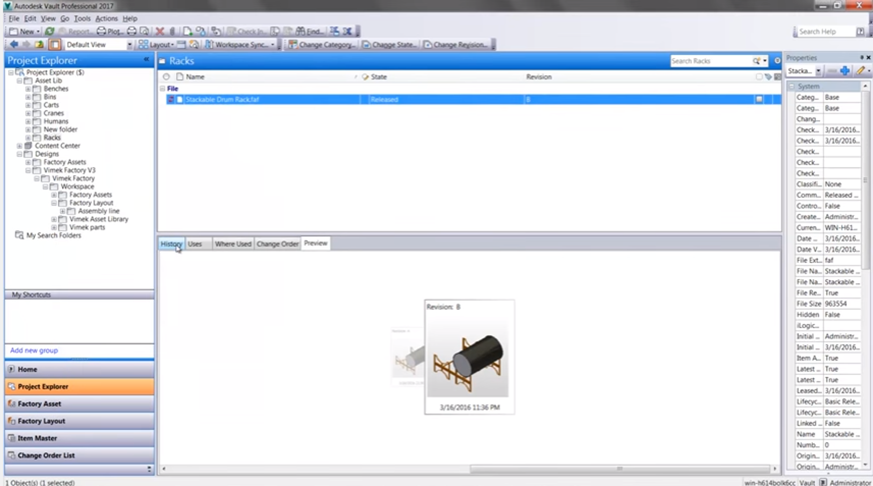873x486 pixels.
Task: Select the Assembly line folder in tree
Action: click(99, 211)
